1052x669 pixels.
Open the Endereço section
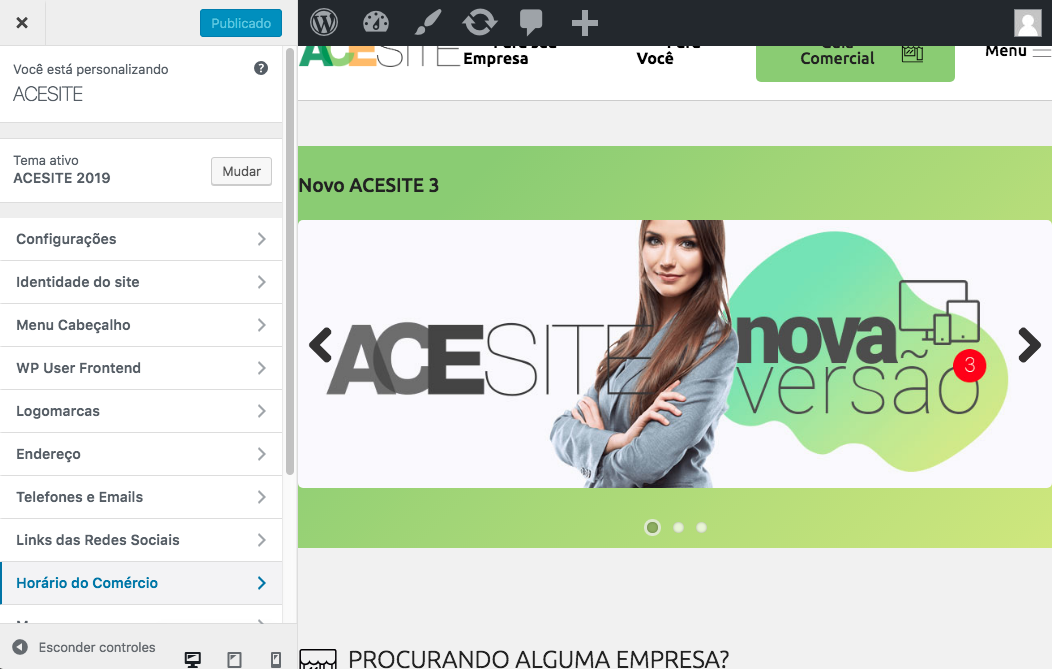141,454
